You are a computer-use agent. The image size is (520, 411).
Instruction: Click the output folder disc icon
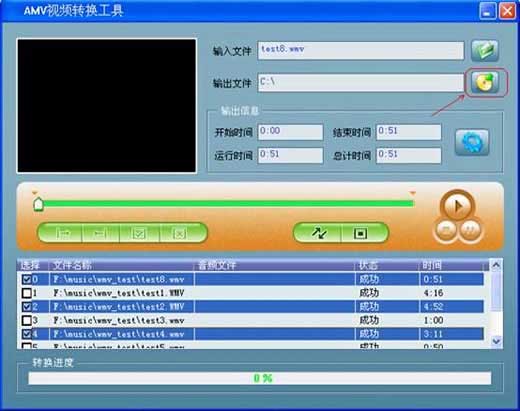pos(485,82)
